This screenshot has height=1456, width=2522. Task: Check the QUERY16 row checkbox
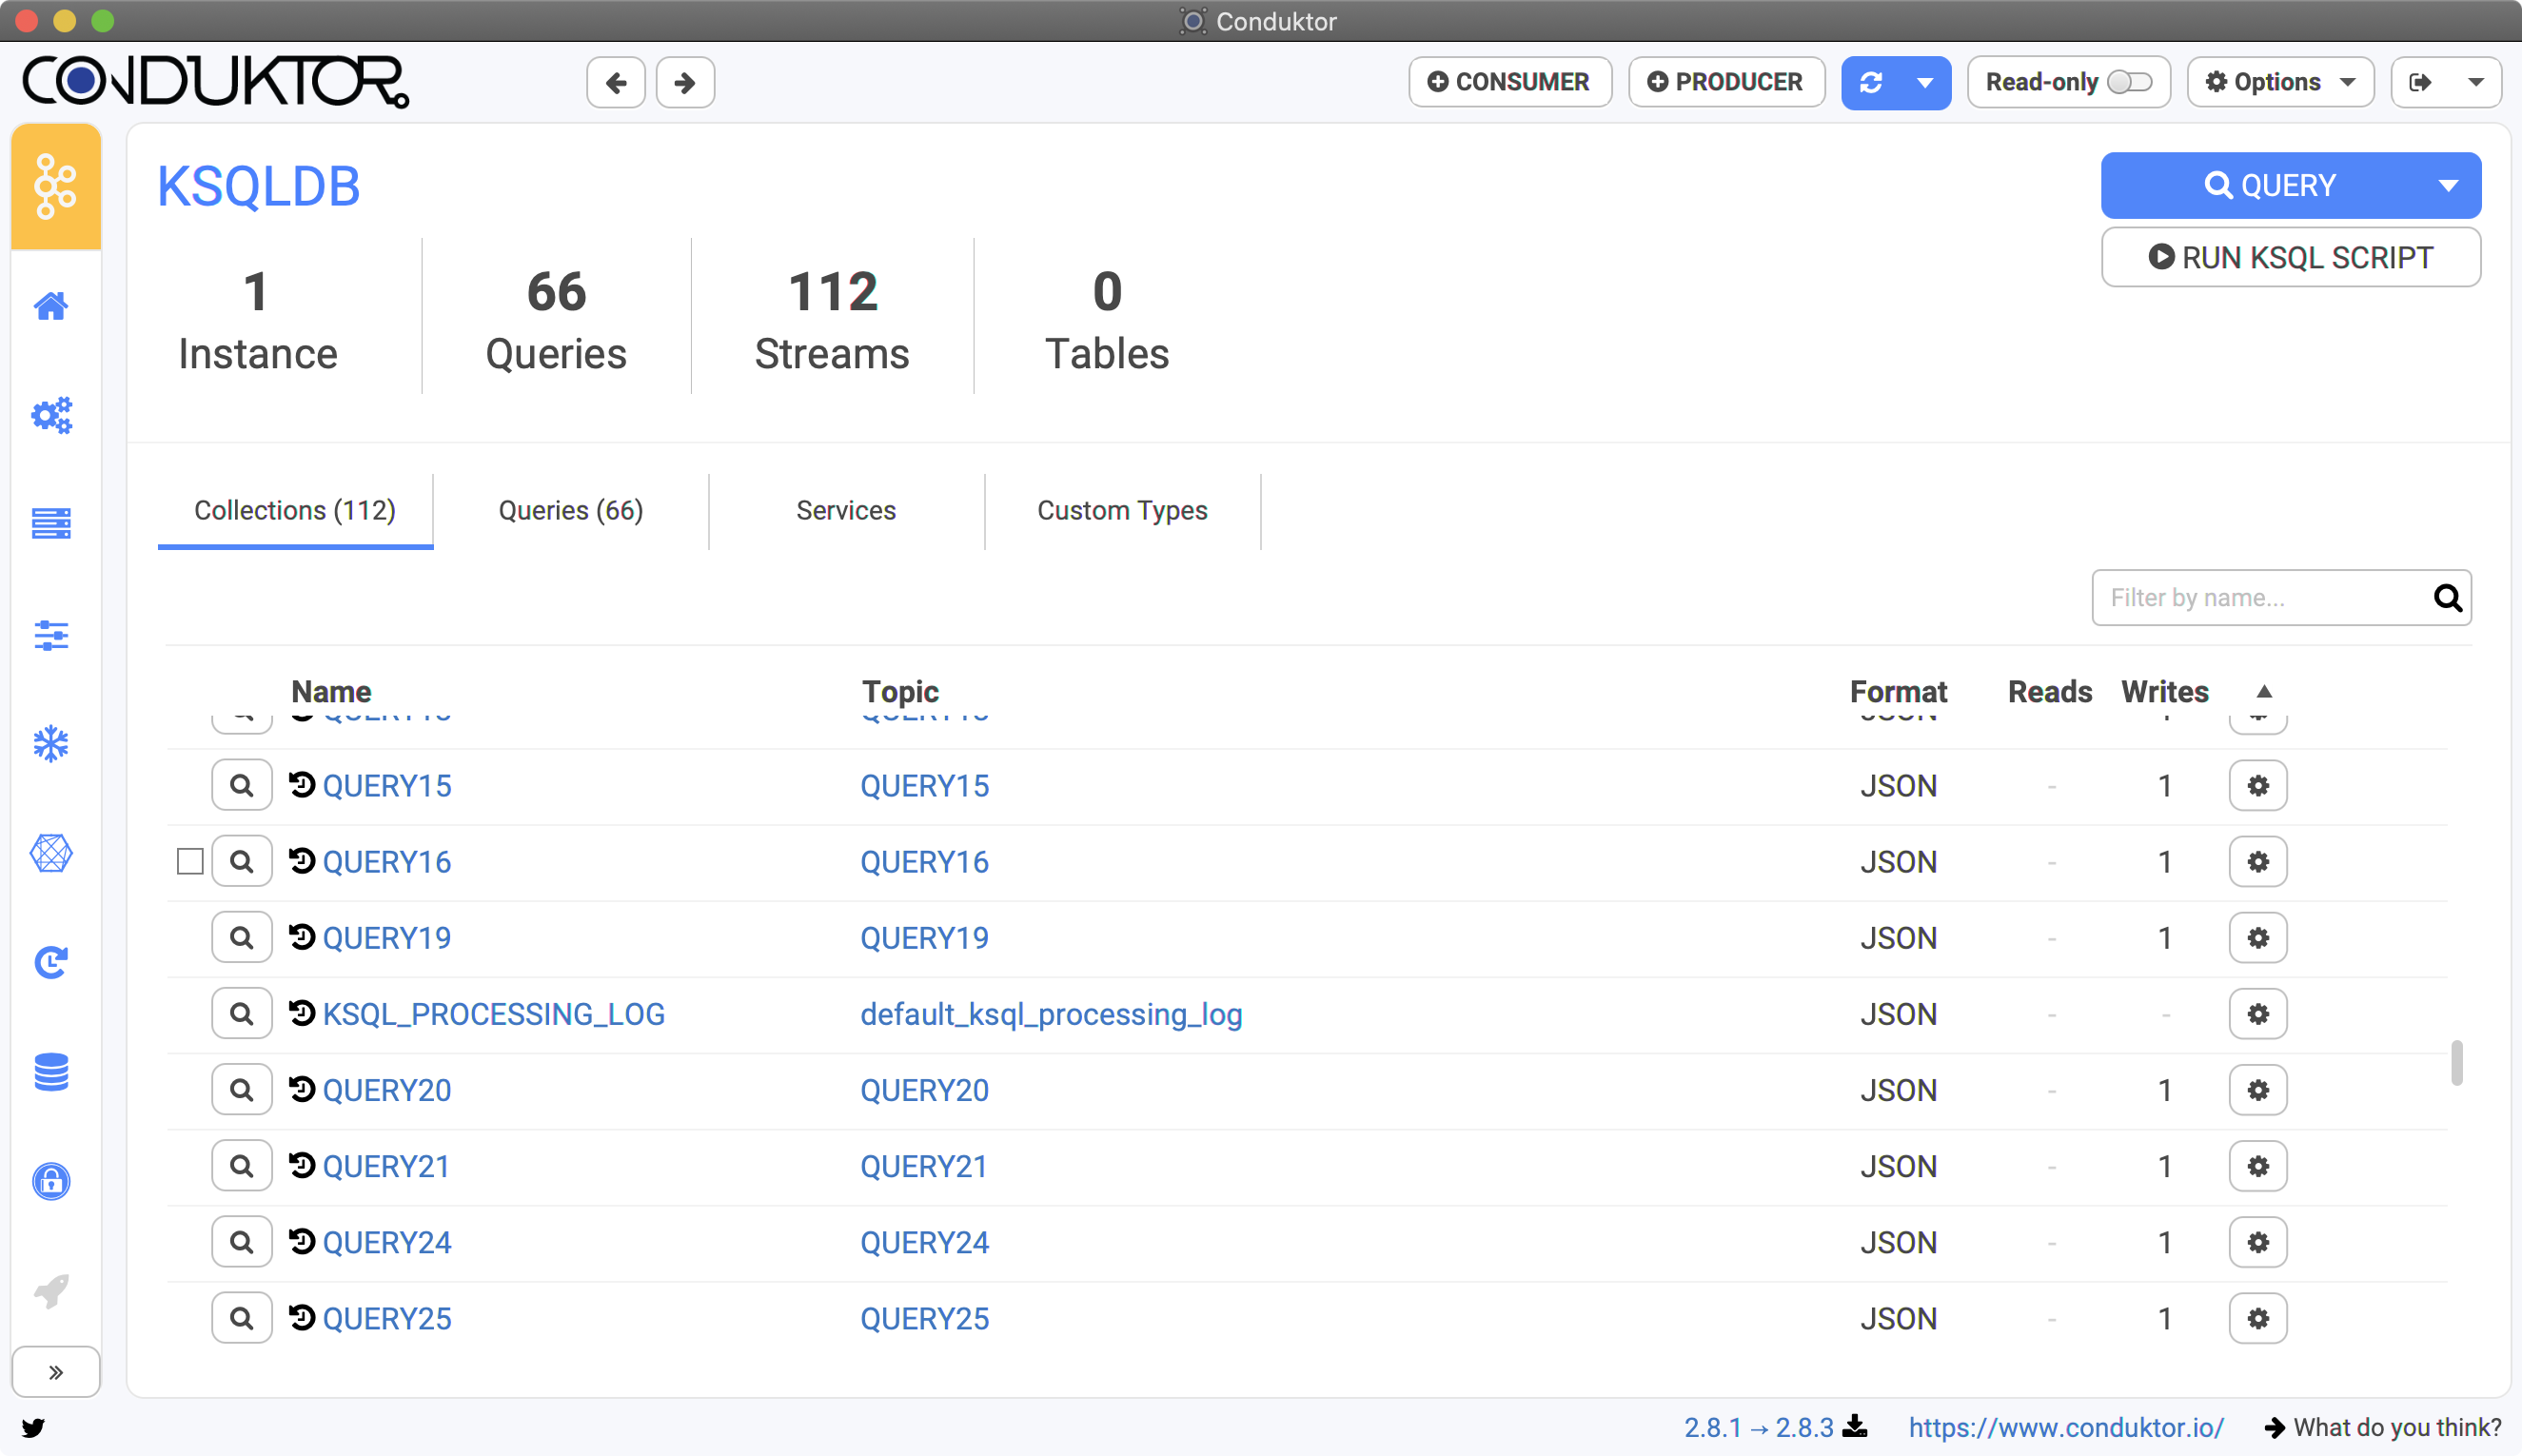coord(190,861)
